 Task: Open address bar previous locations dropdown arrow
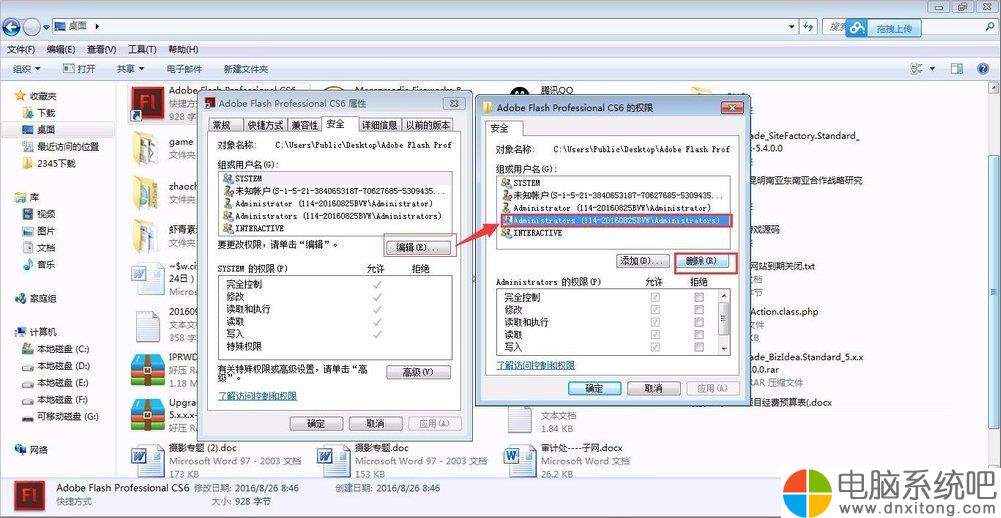(792, 27)
